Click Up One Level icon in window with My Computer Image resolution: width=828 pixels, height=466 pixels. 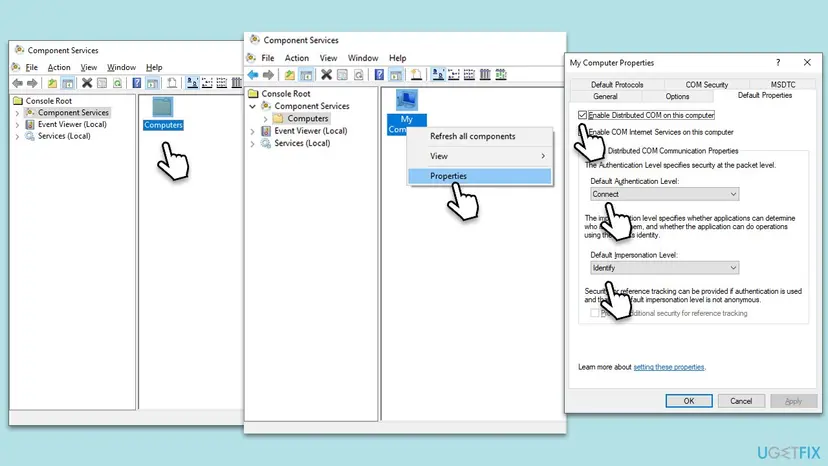(x=289, y=74)
